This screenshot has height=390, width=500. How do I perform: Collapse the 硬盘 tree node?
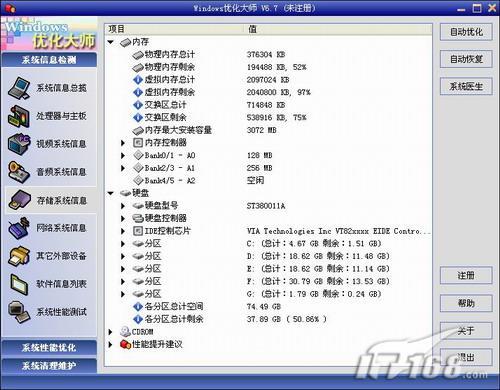tap(111, 193)
